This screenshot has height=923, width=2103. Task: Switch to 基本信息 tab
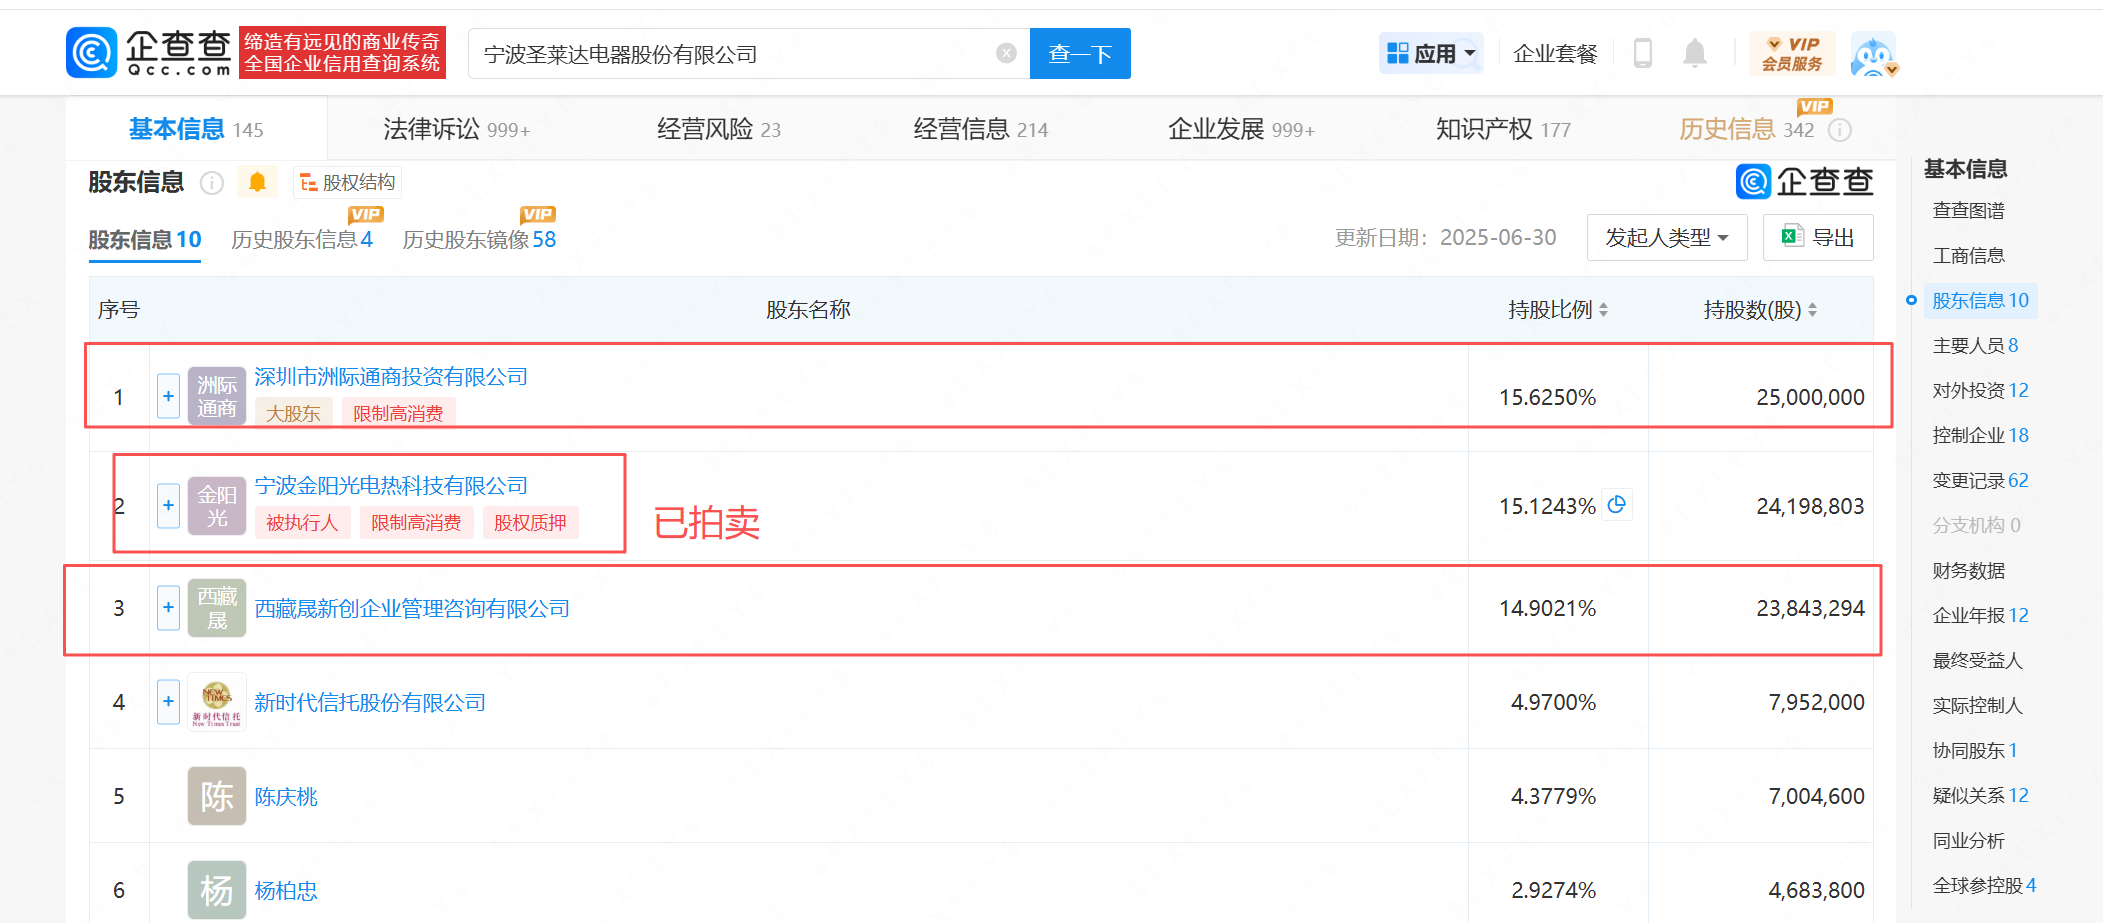[195, 129]
